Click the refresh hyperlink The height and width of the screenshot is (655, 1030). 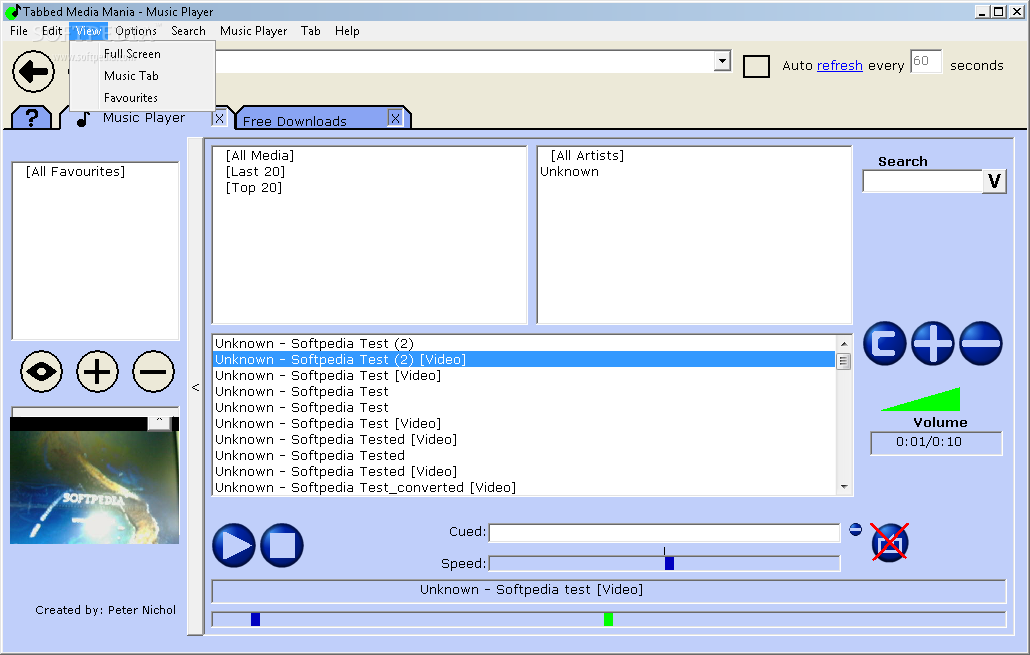tap(840, 66)
